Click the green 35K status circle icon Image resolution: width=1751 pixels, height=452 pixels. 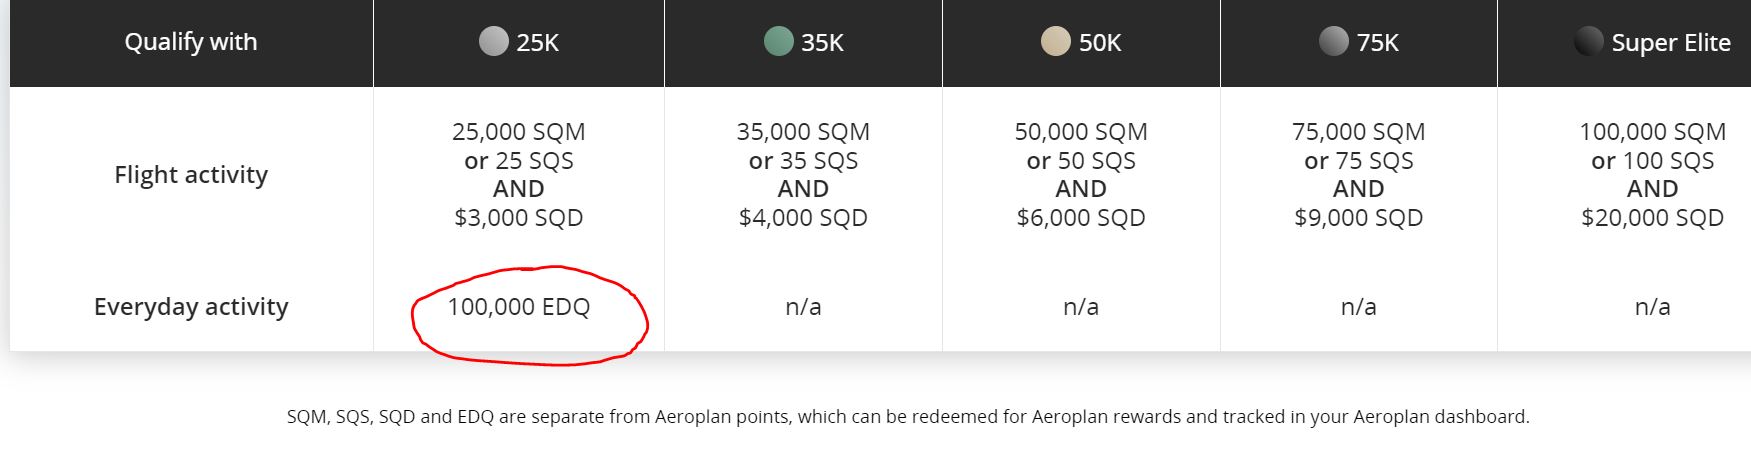pyautogui.click(x=778, y=42)
